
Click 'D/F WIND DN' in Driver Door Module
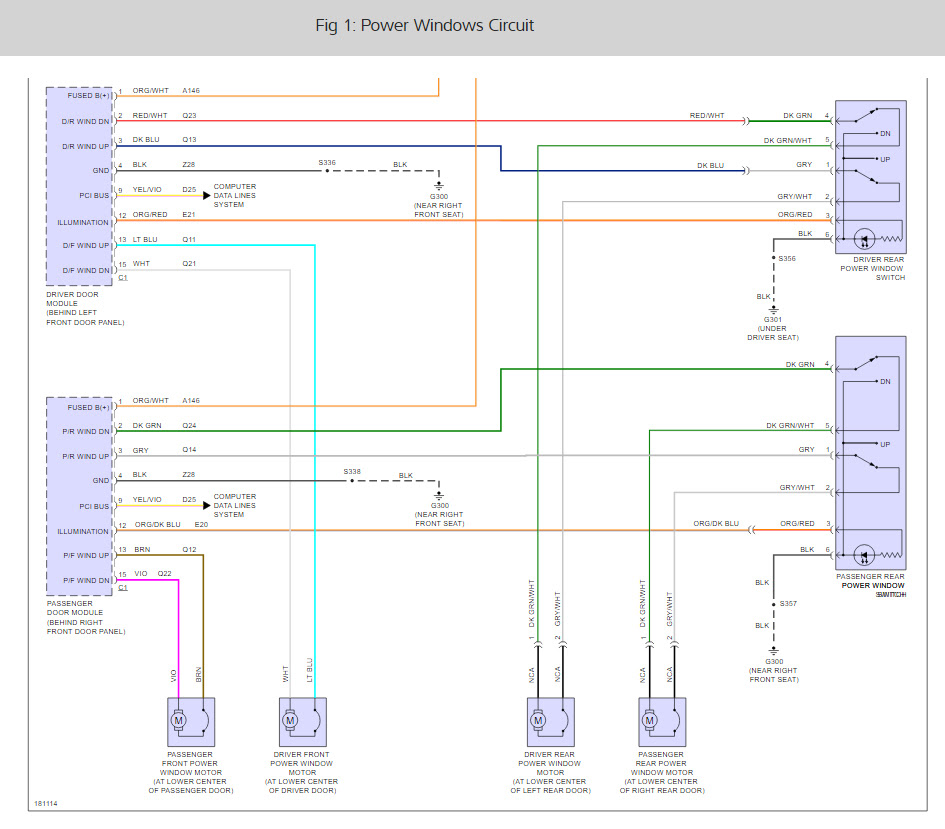pyautogui.click(x=86, y=271)
